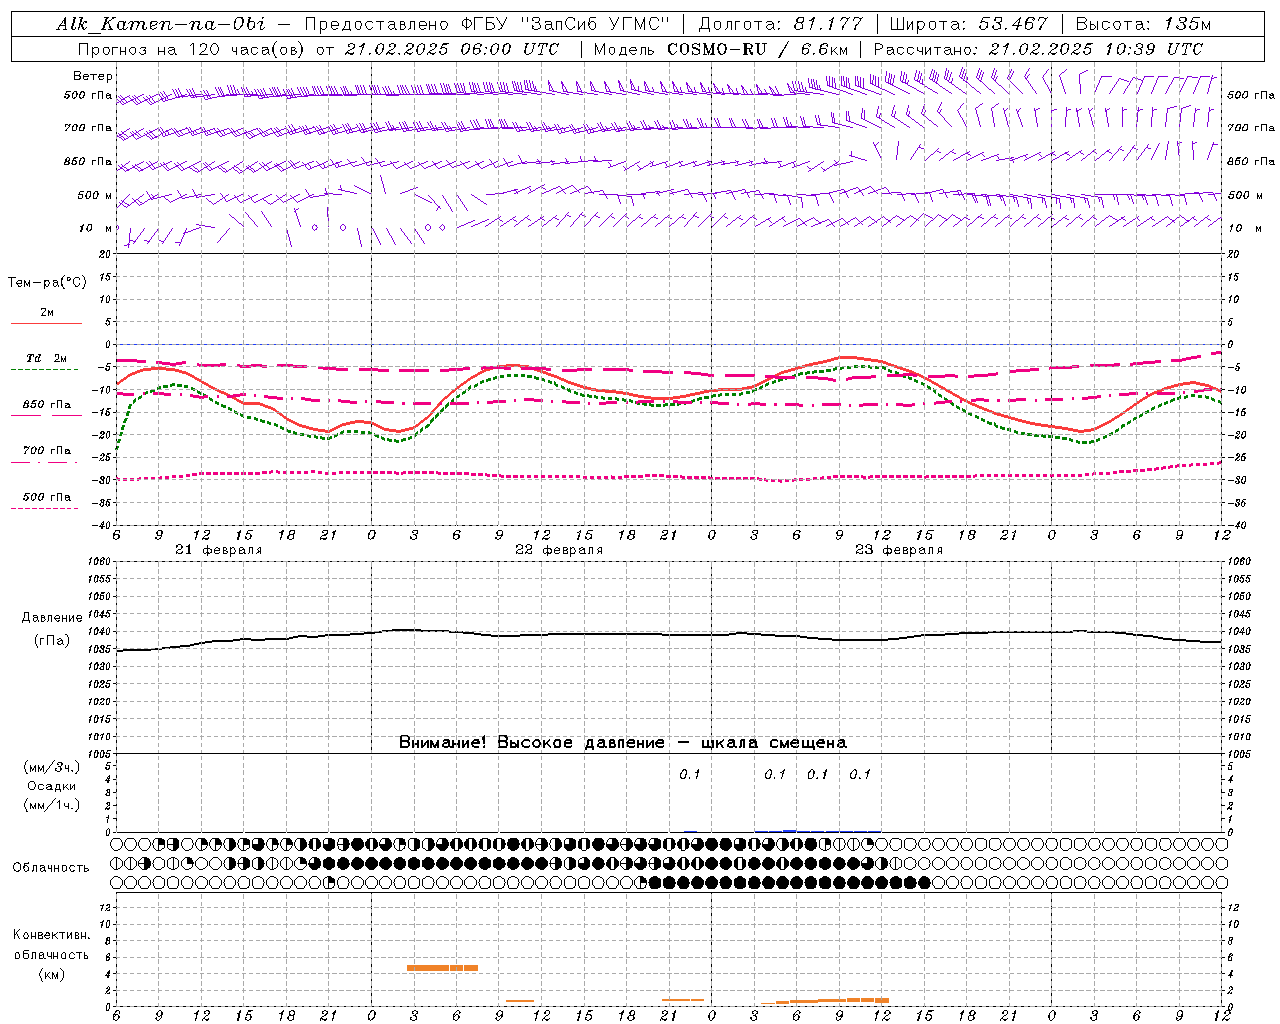Click the "Облачность" label beside cloud circles
The image size is (1280, 1024).
(51, 868)
